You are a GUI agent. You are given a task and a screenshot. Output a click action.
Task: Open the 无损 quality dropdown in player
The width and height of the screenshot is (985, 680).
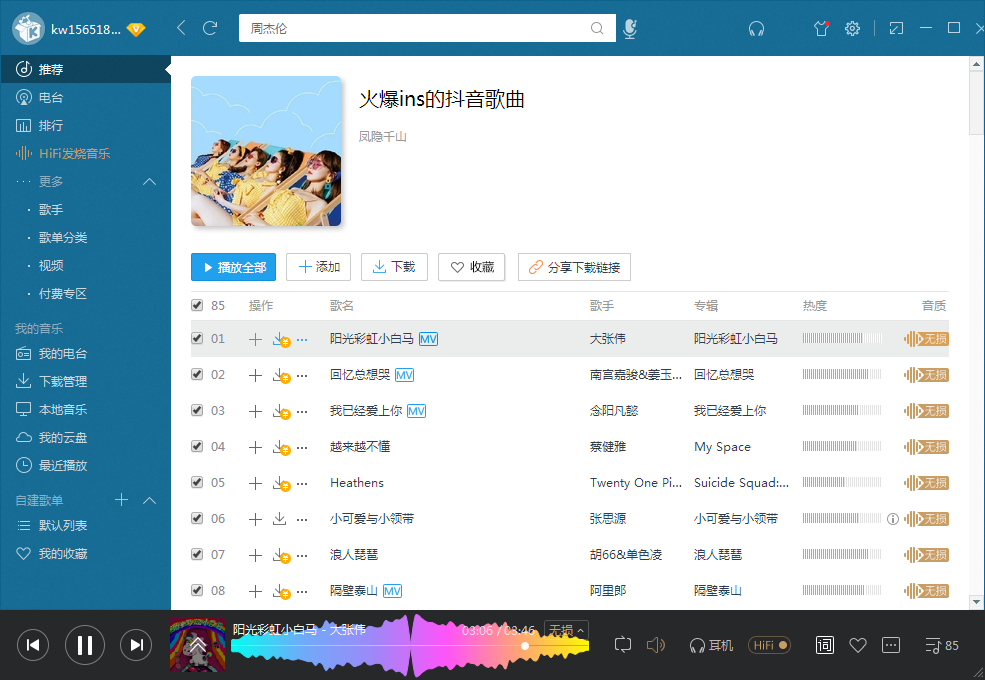click(566, 630)
